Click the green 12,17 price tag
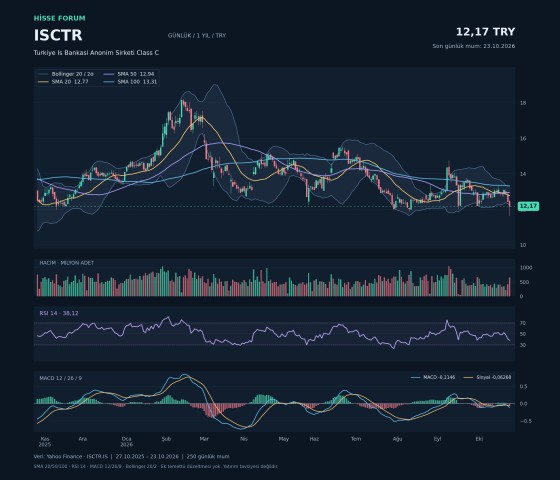The height and width of the screenshot is (480, 560). 528,206
